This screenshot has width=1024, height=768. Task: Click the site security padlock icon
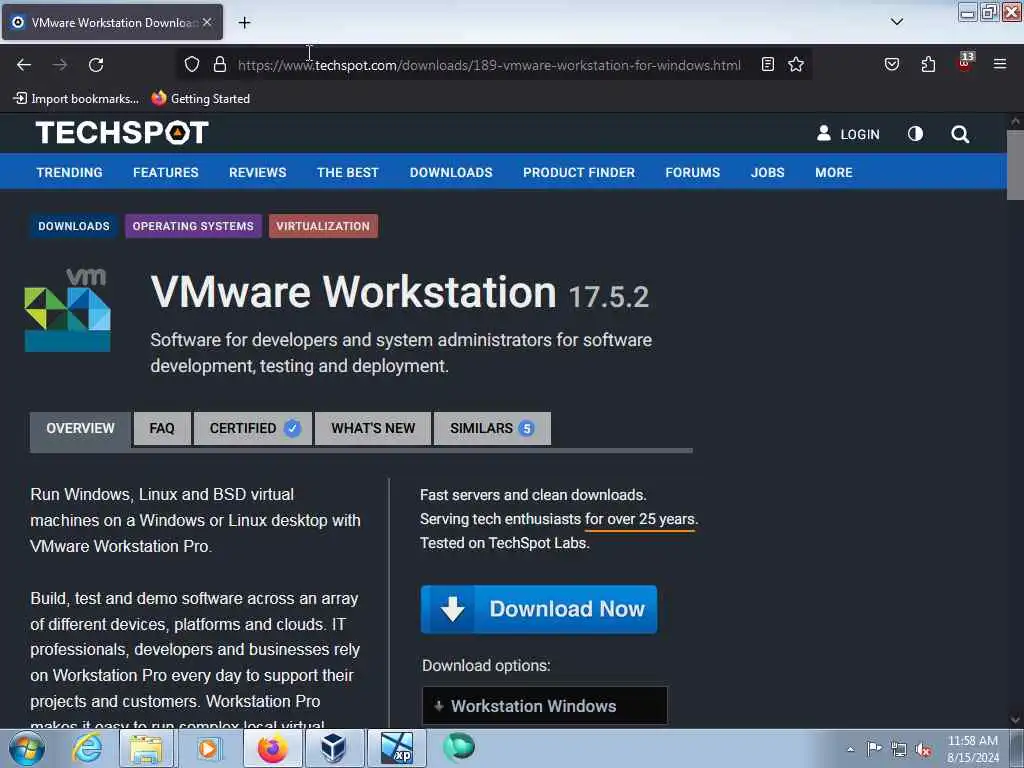tap(220, 64)
